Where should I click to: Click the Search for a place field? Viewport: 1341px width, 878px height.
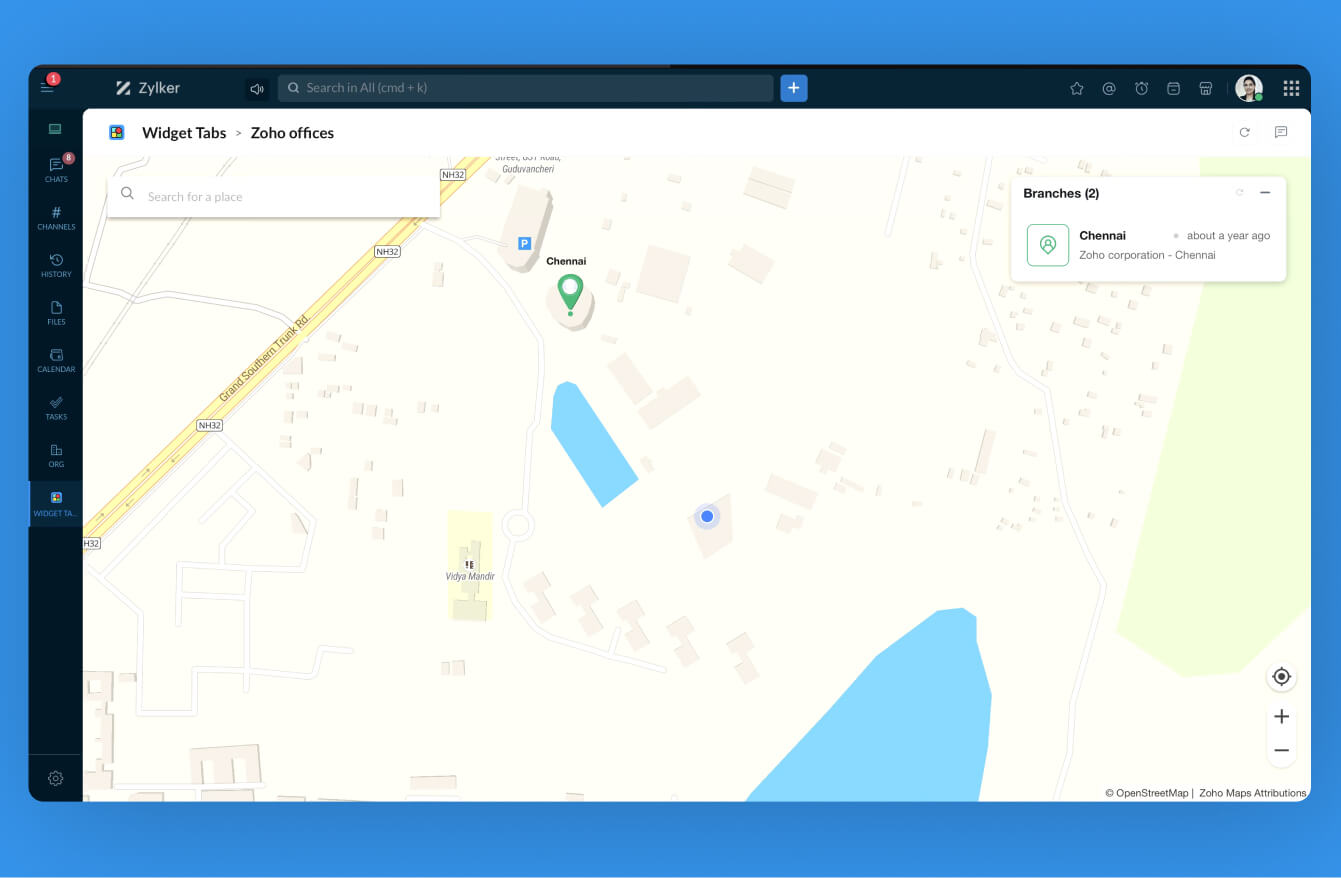274,195
